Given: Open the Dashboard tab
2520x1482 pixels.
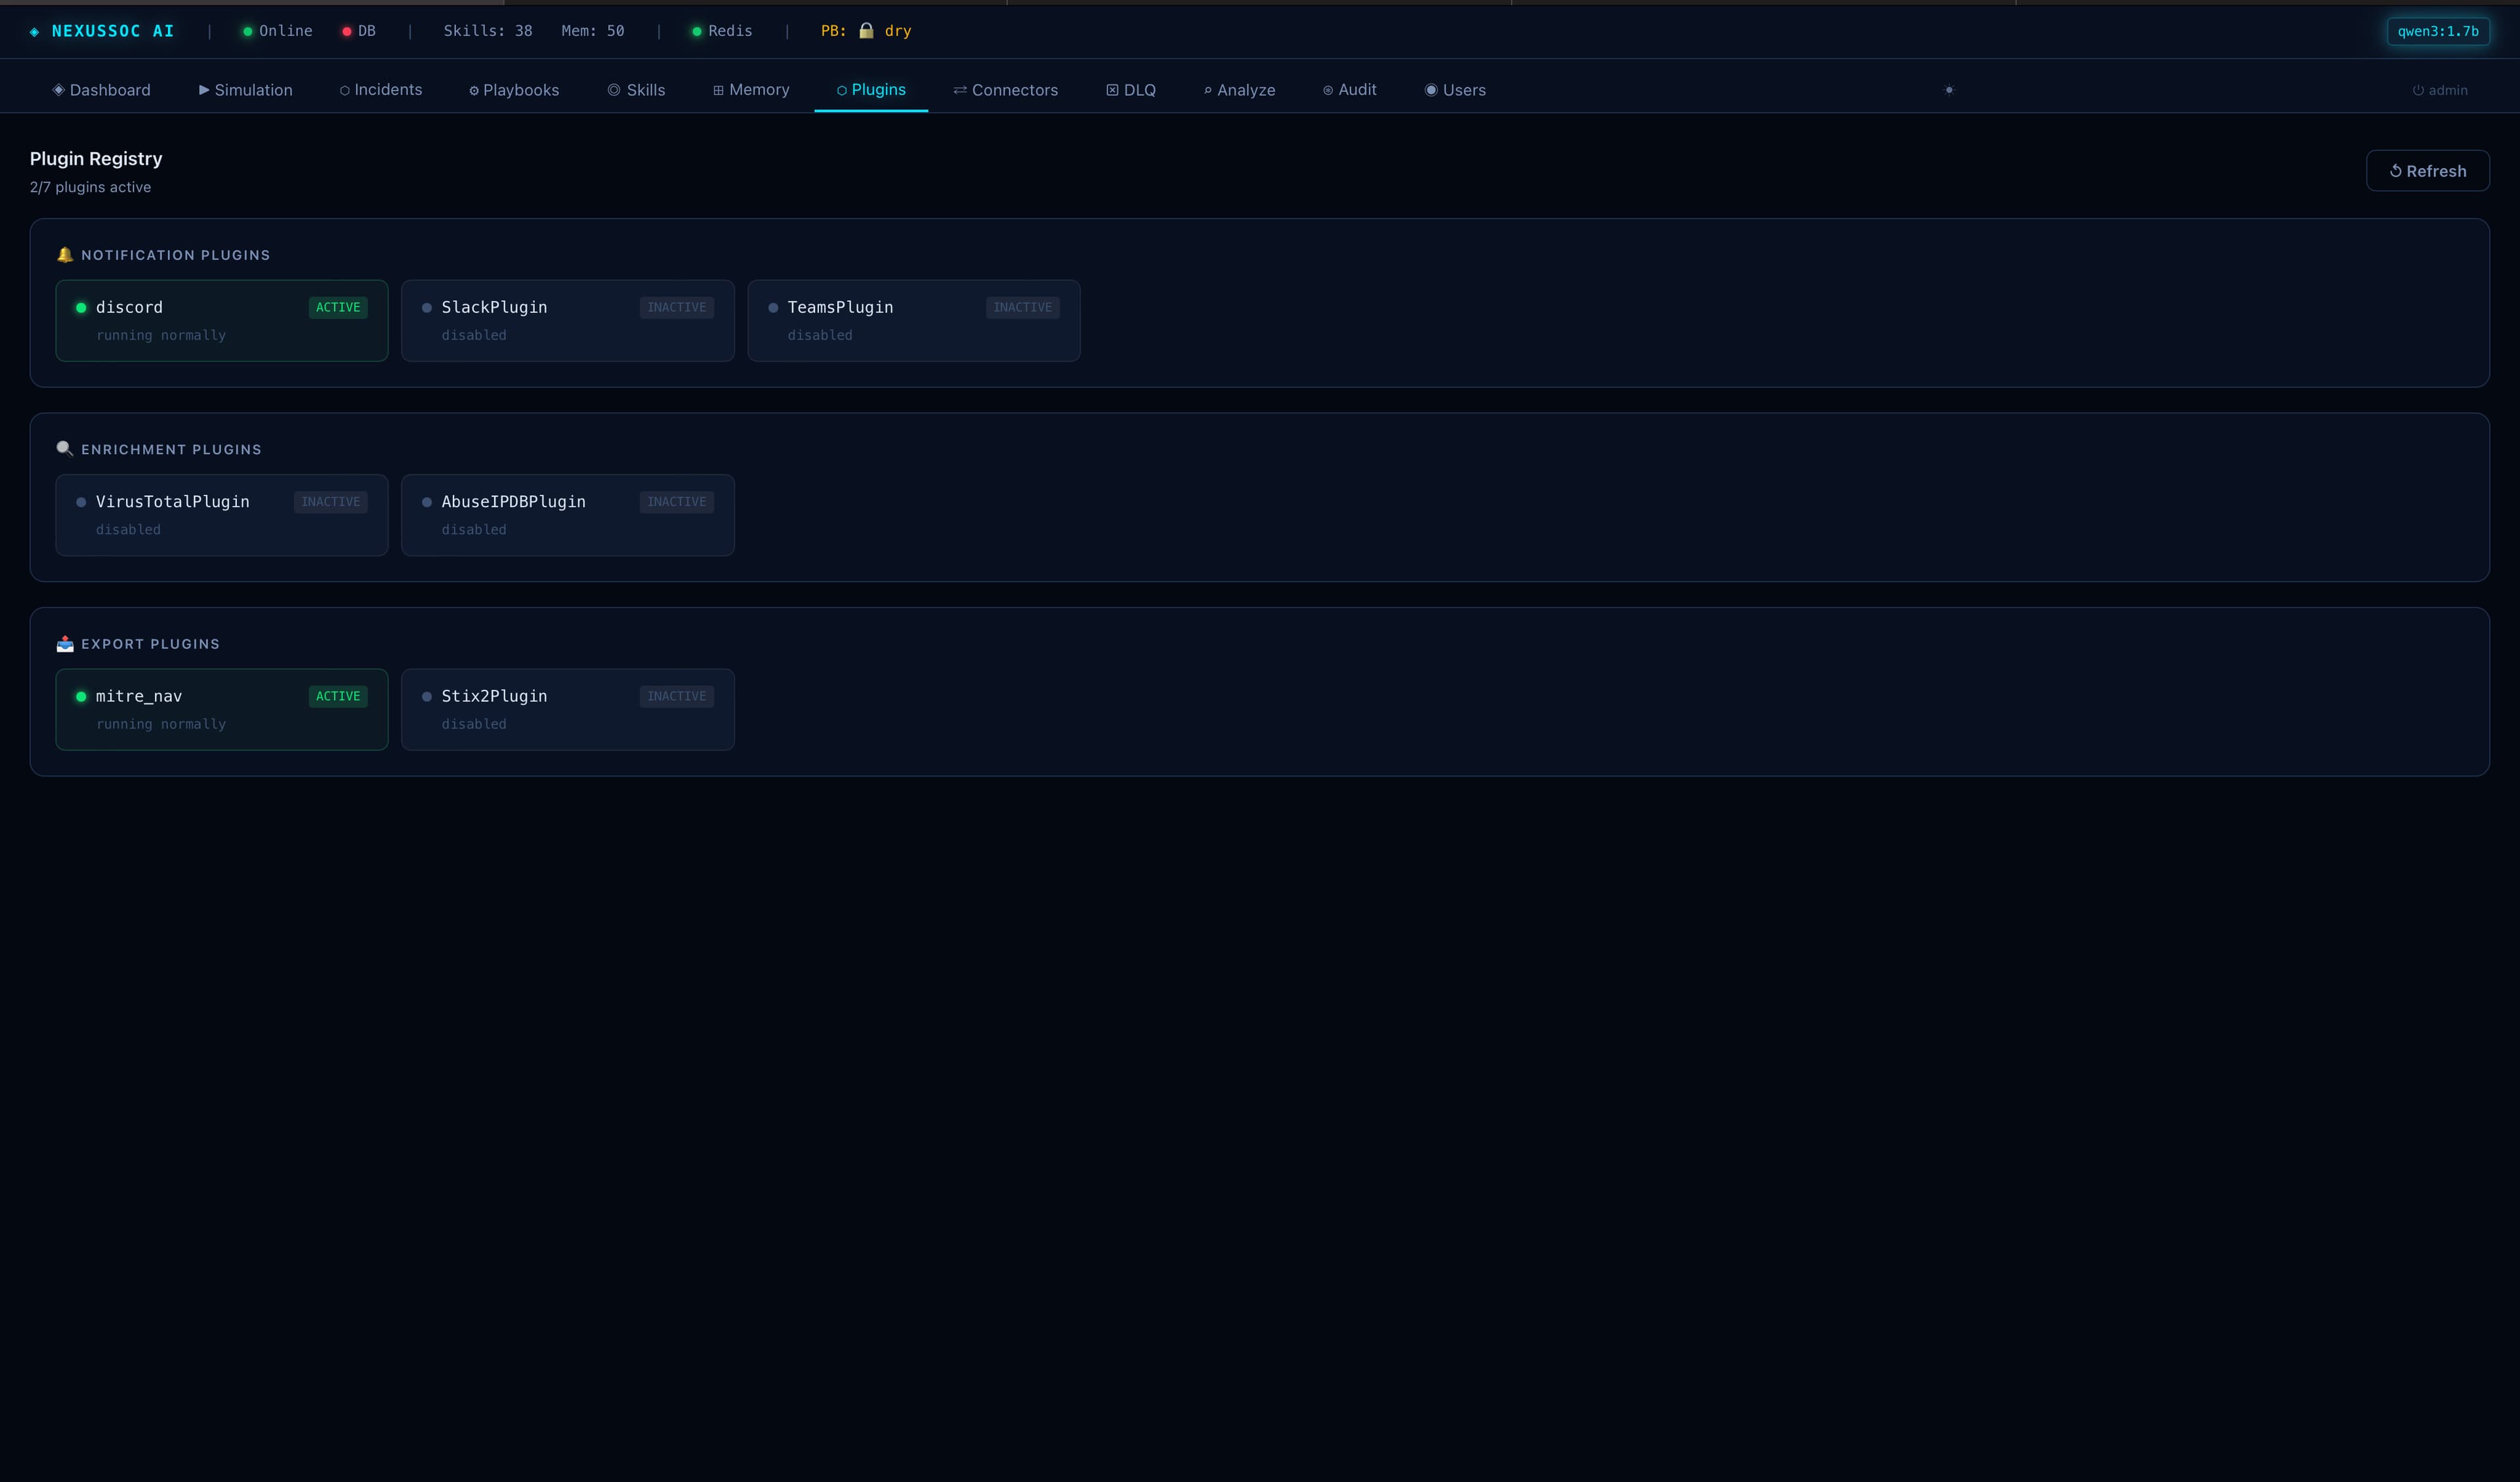Looking at the screenshot, I should pyautogui.click(x=102, y=90).
